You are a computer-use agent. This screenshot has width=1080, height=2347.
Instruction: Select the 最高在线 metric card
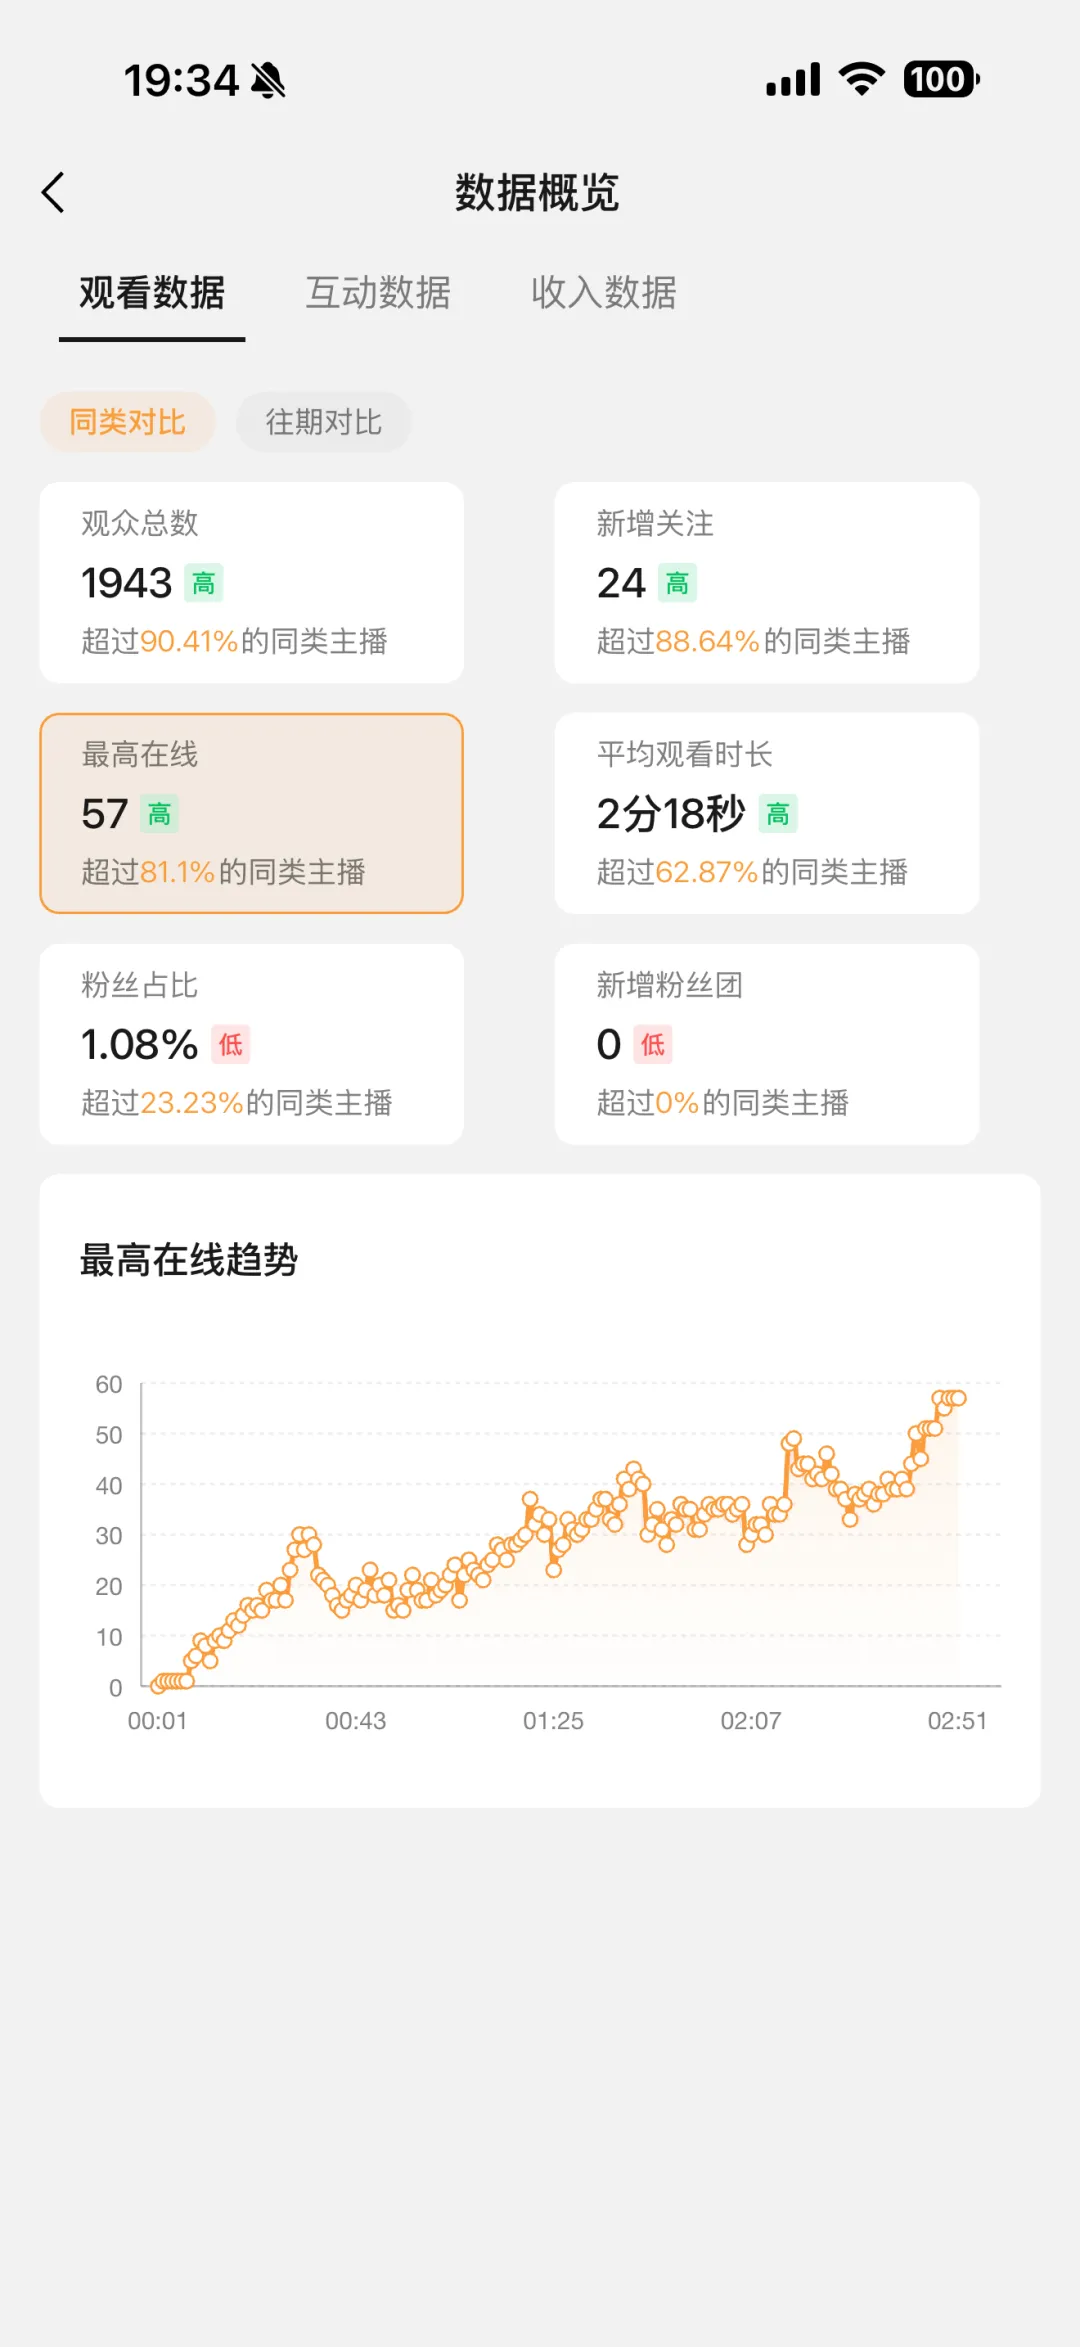tap(252, 813)
